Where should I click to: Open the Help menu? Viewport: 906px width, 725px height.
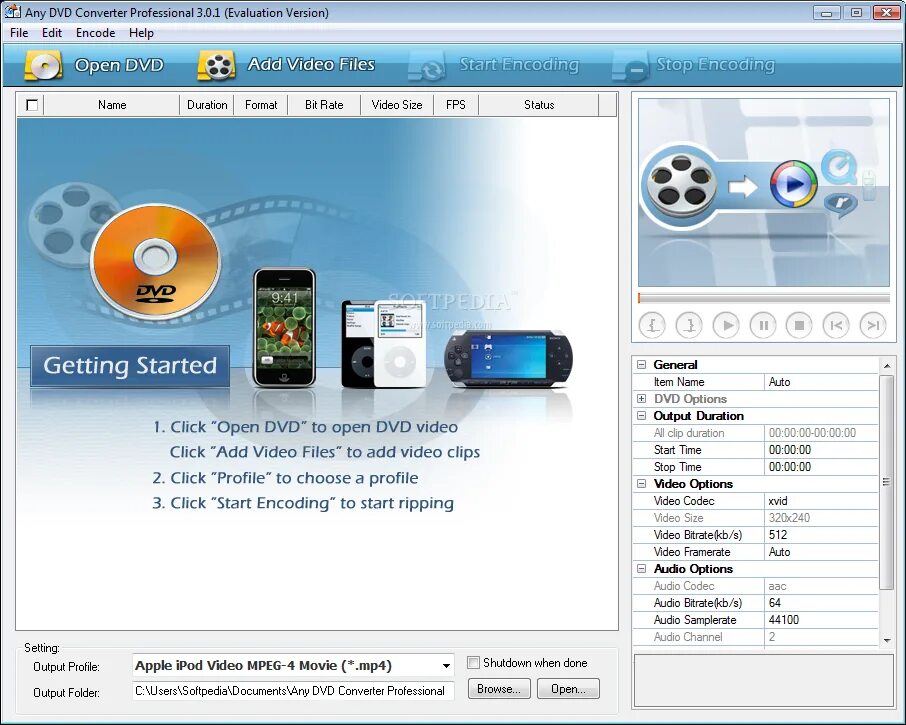click(141, 33)
